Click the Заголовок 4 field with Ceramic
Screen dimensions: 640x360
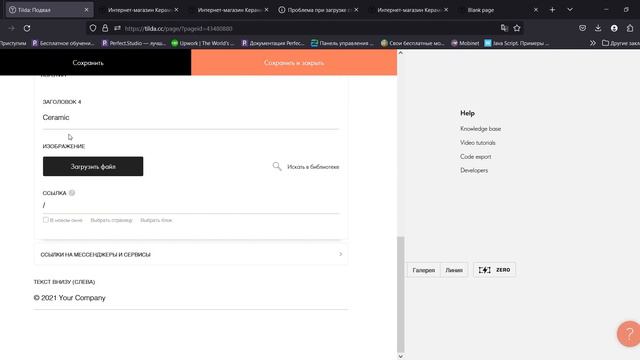(191, 118)
